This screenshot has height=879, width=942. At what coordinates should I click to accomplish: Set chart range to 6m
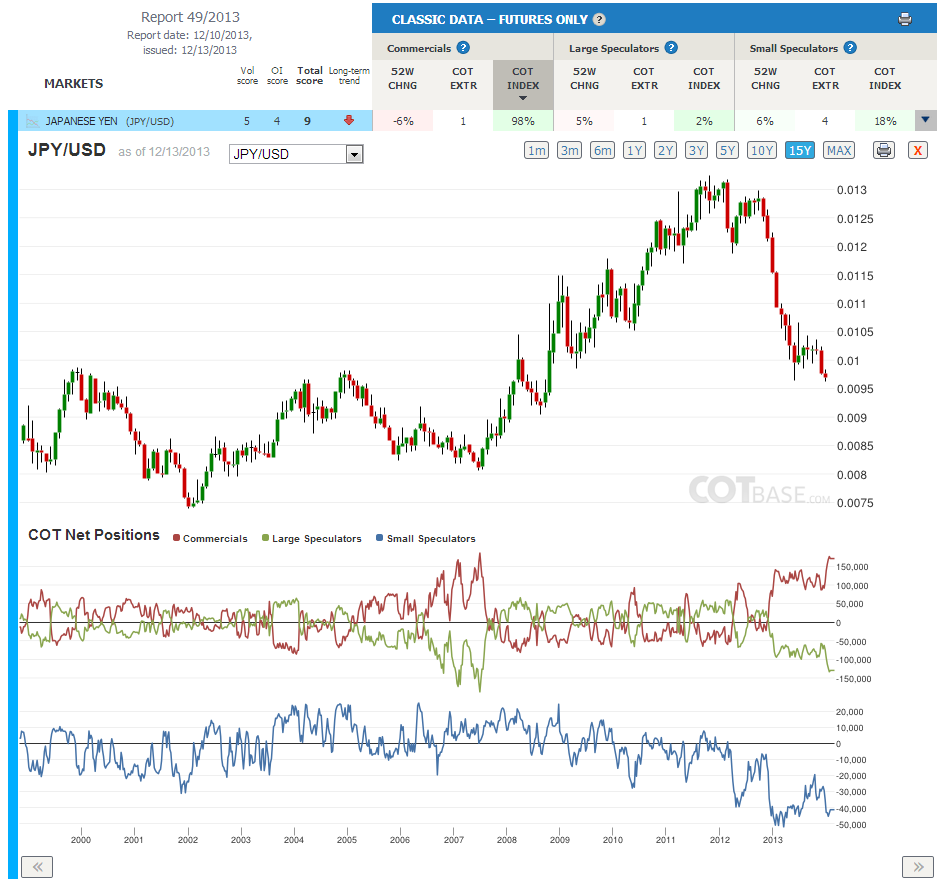(602, 150)
